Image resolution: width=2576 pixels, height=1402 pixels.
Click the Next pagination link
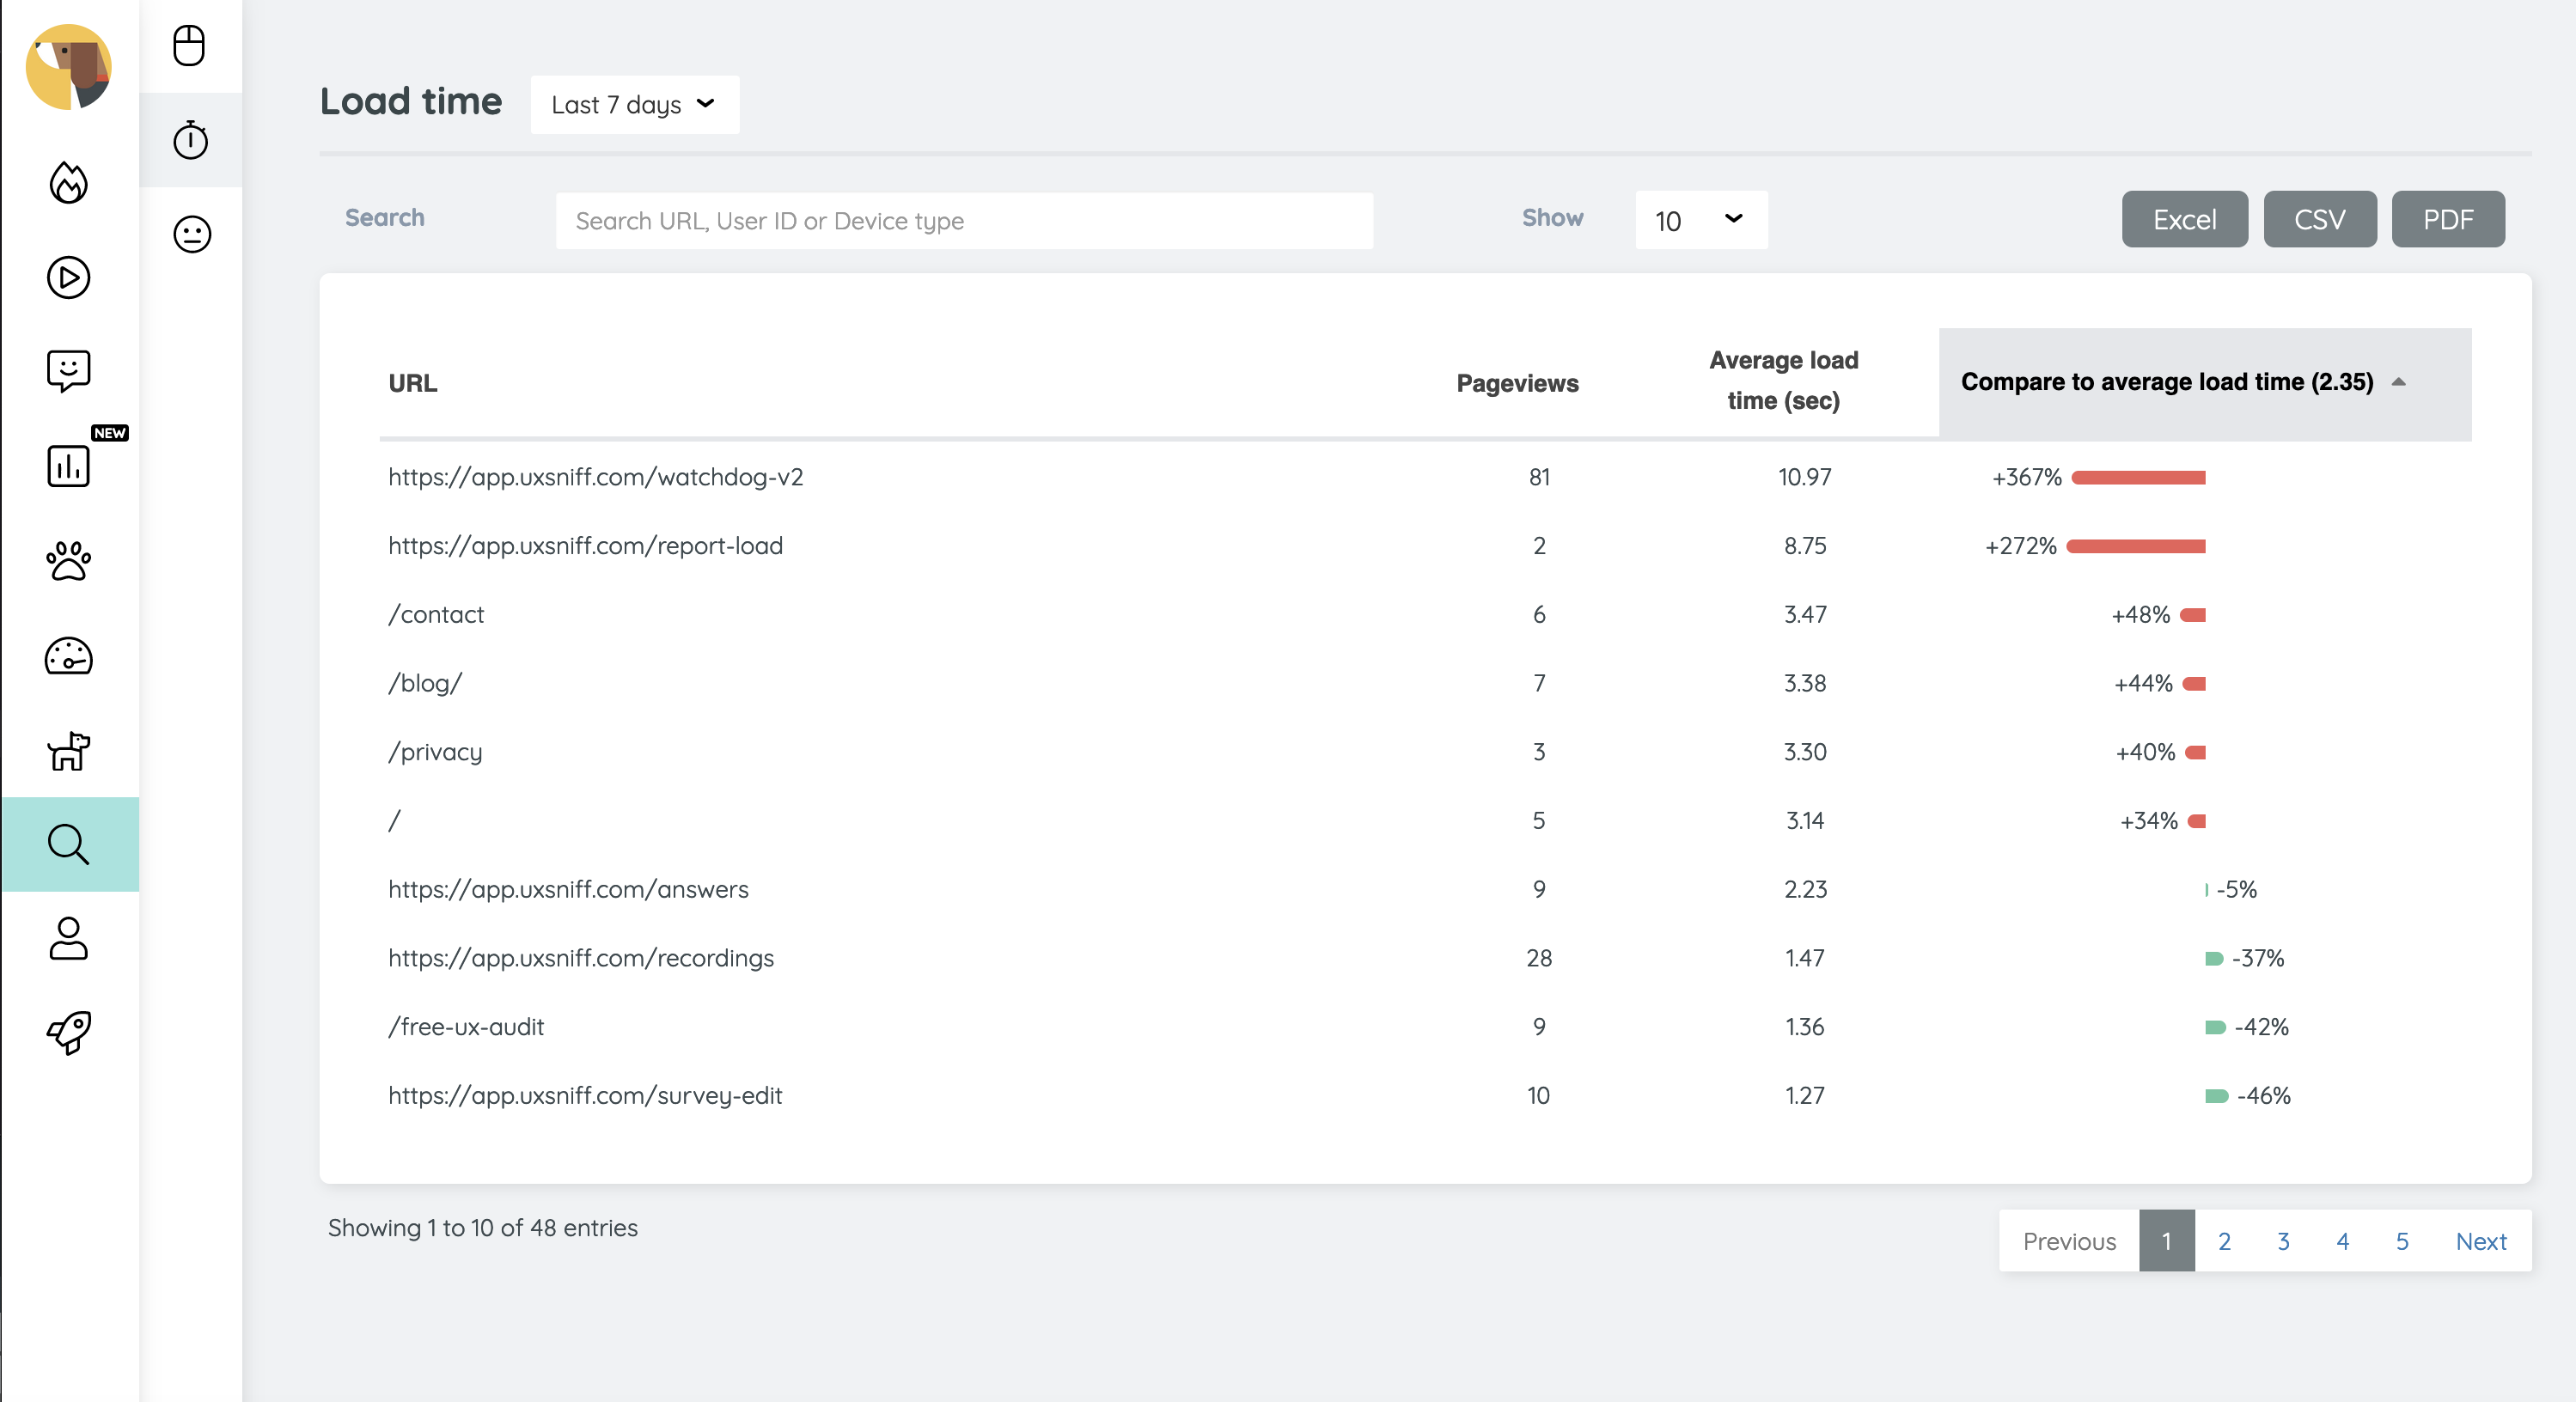2481,1241
